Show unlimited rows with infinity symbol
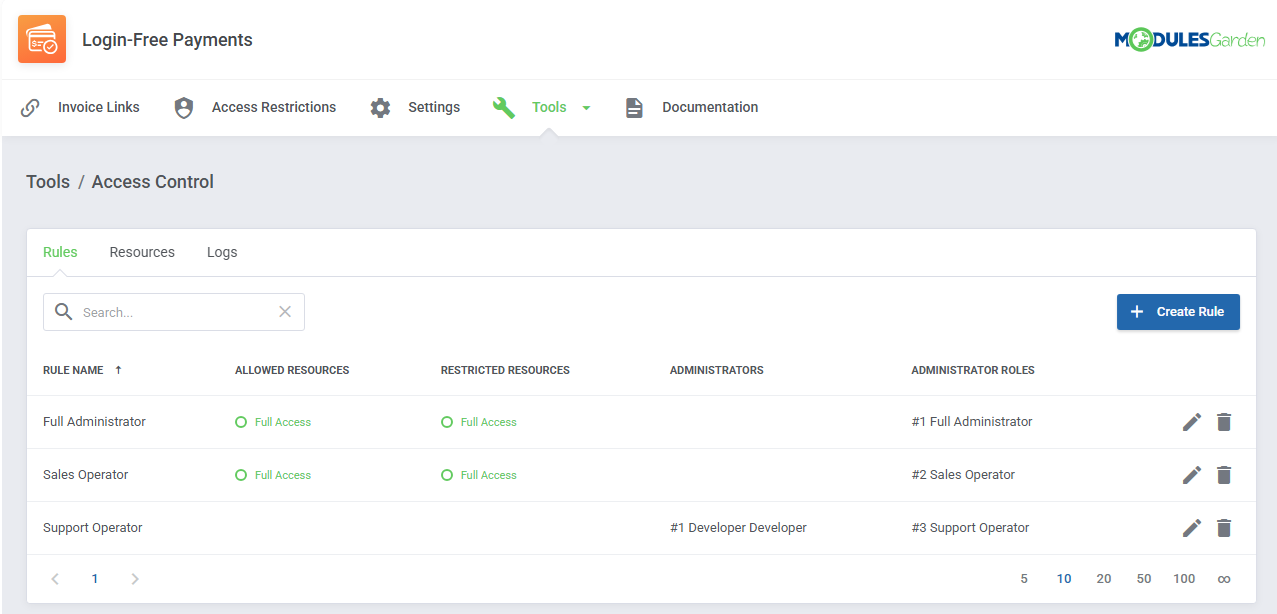 pos(1224,579)
